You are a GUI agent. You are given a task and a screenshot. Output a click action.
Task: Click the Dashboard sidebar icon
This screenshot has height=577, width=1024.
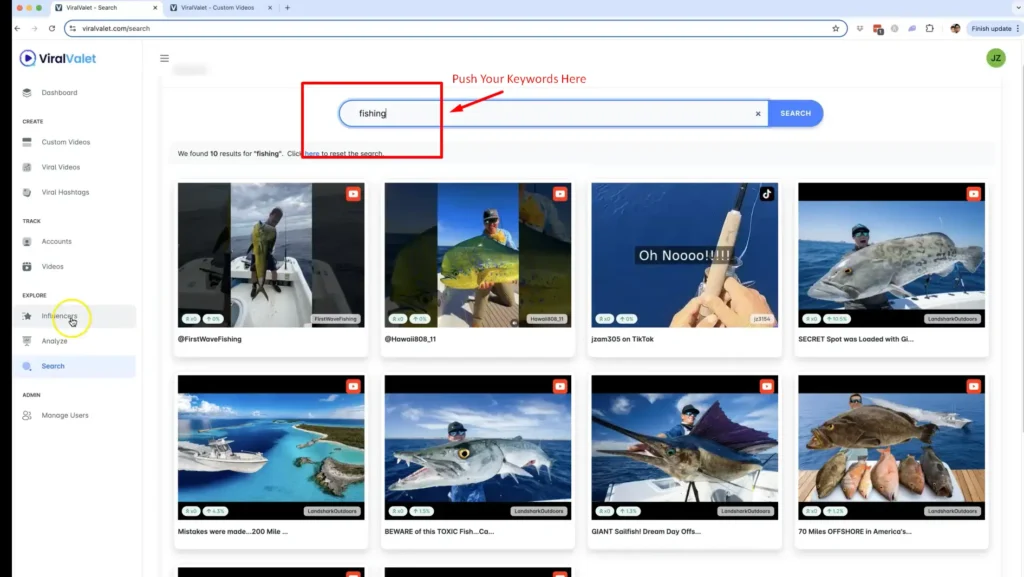[28, 93]
